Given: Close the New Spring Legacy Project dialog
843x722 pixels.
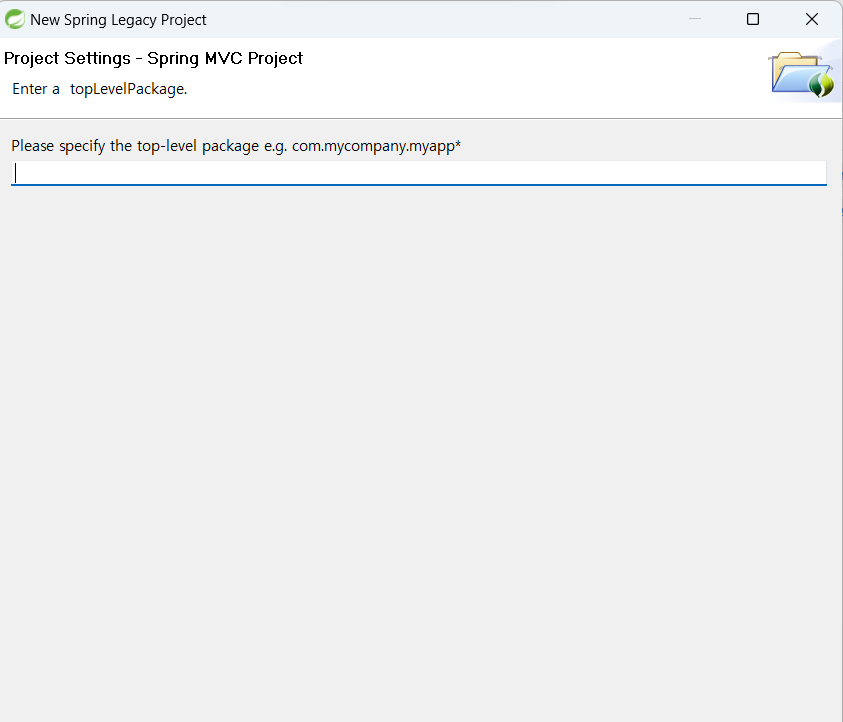Looking at the screenshot, I should pyautogui.click(x=812, y=19).
